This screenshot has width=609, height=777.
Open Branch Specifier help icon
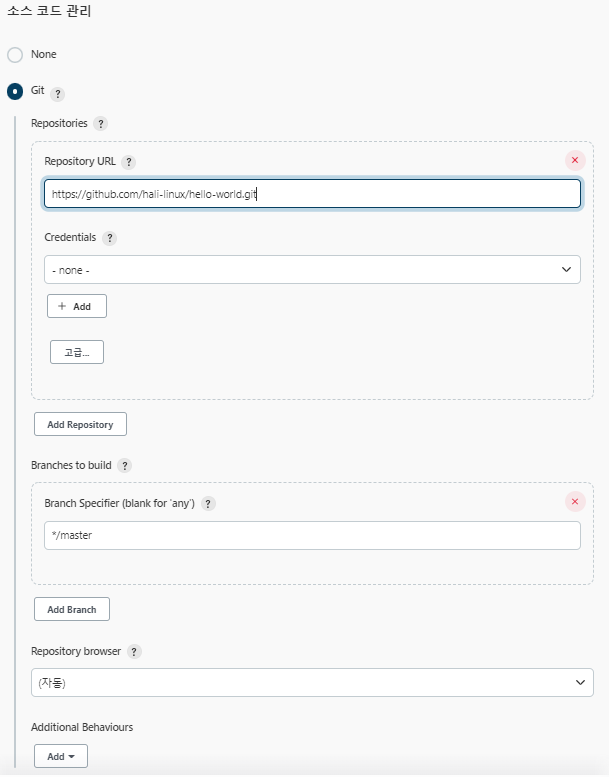[x=208, y=504]
